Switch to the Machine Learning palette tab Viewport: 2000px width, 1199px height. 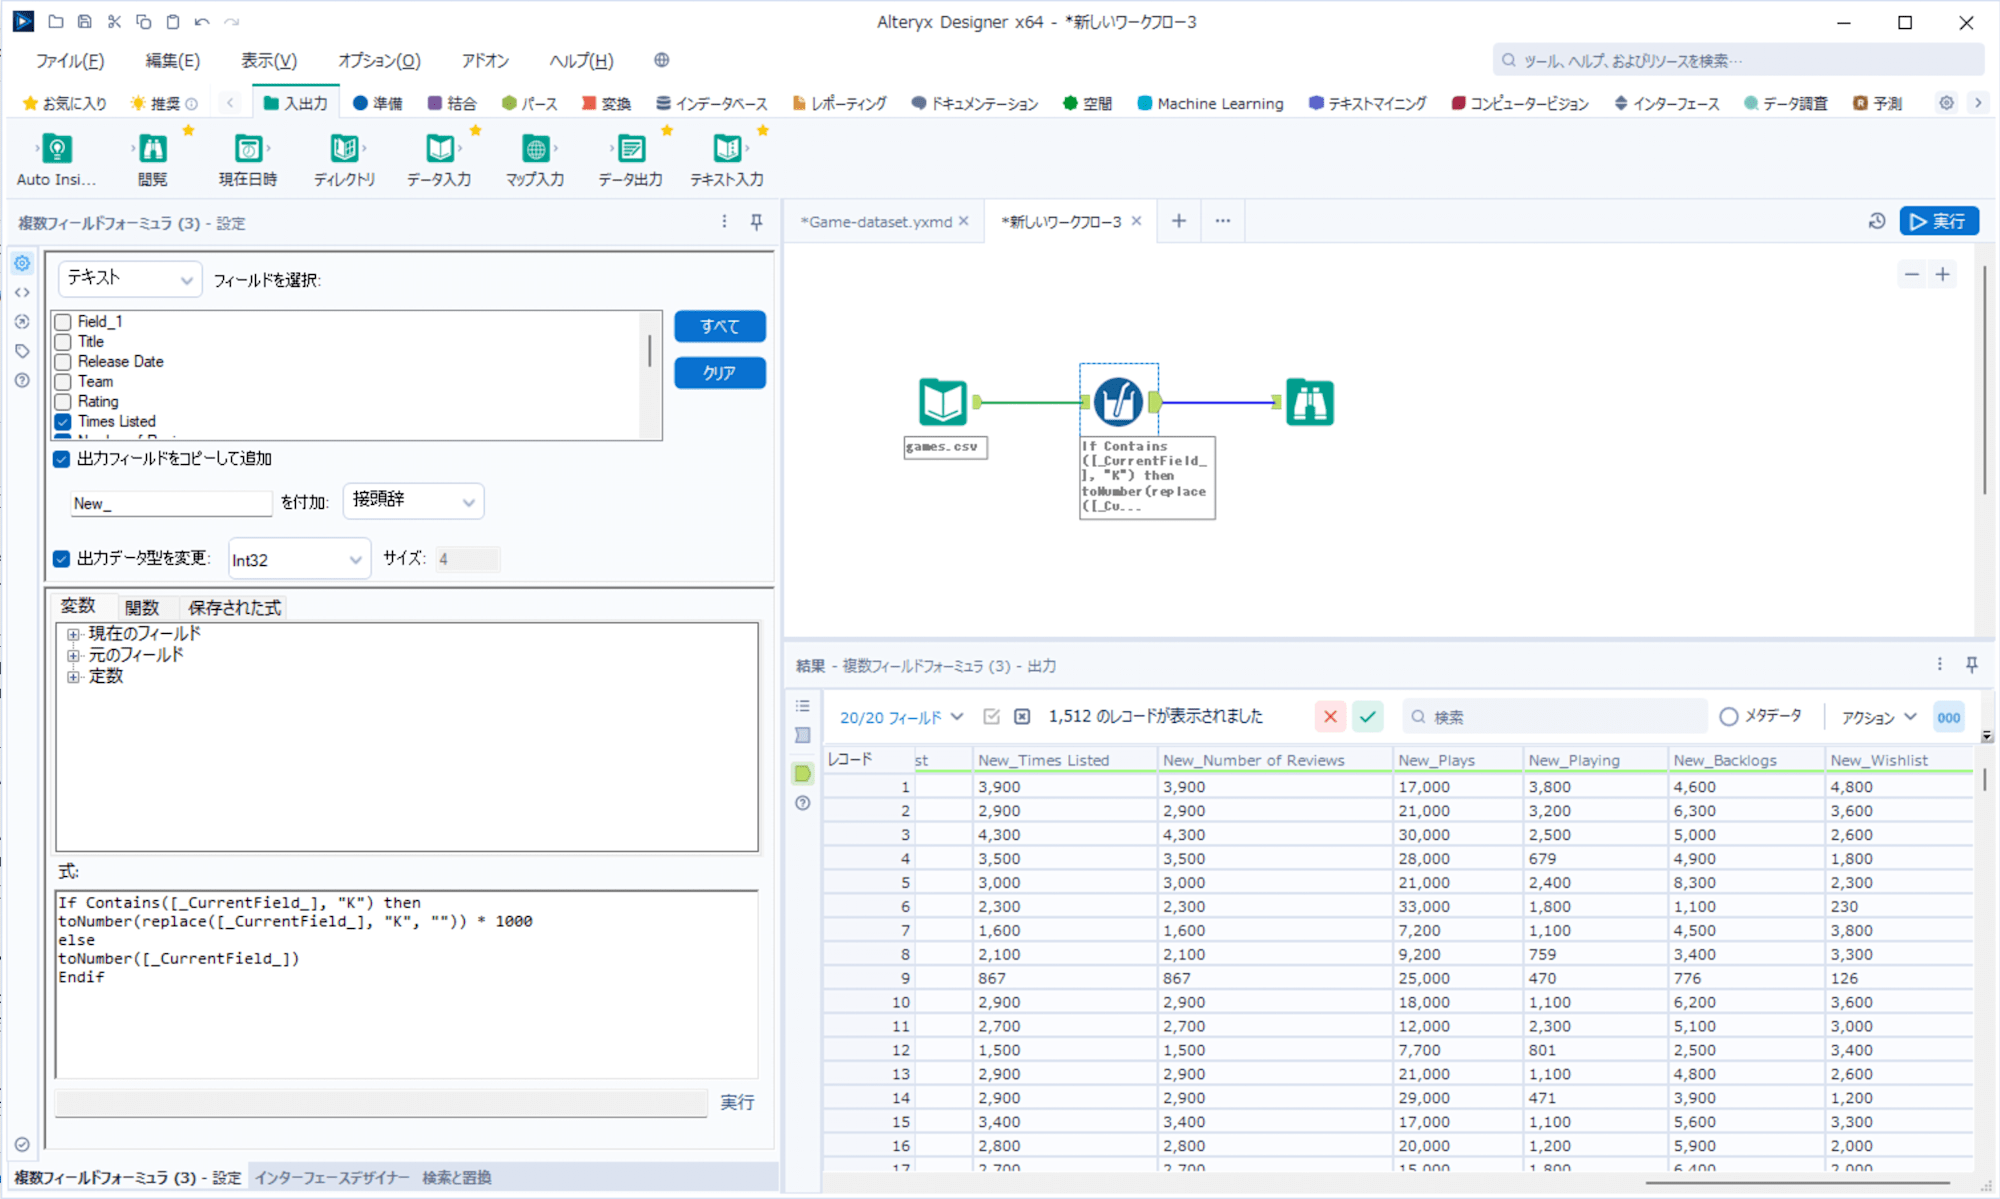1210,103
